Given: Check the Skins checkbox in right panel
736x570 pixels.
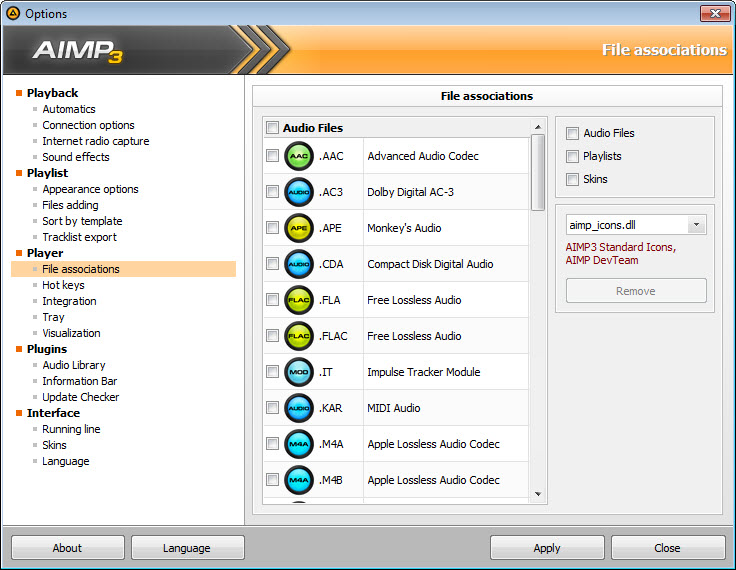Looking at the screenshot, I should click(572, 179).
